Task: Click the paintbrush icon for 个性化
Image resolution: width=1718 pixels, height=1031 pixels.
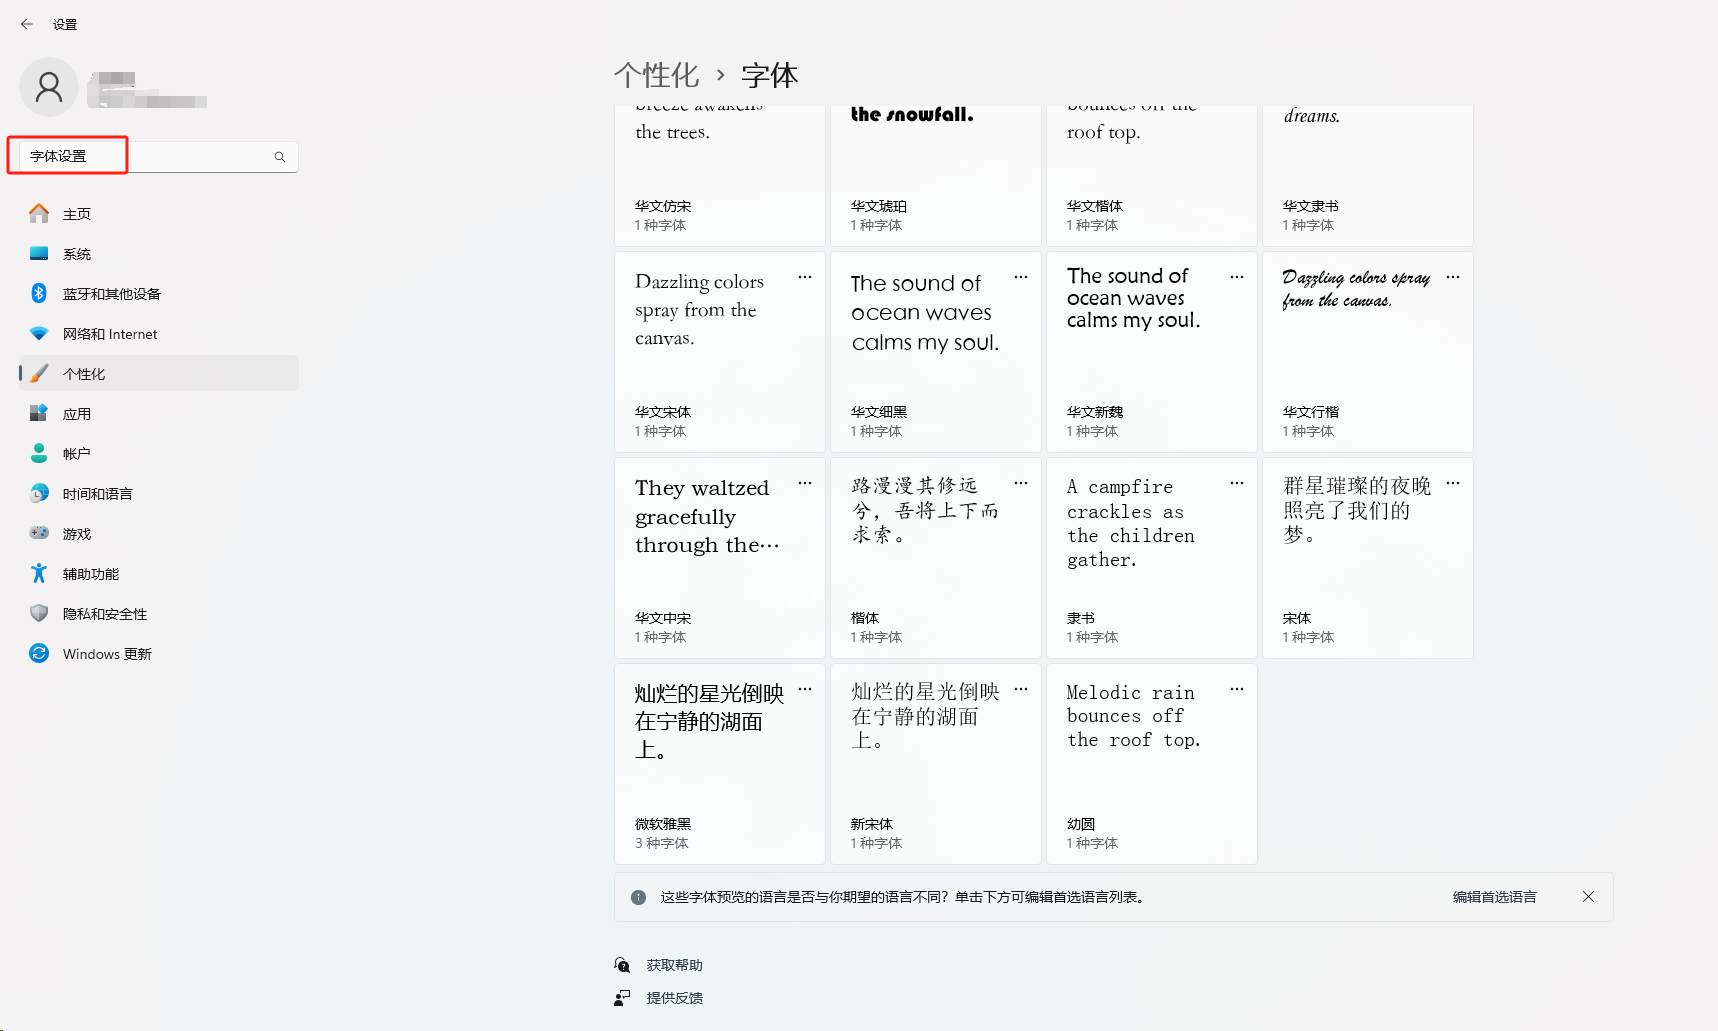Action: click(39, 373)
